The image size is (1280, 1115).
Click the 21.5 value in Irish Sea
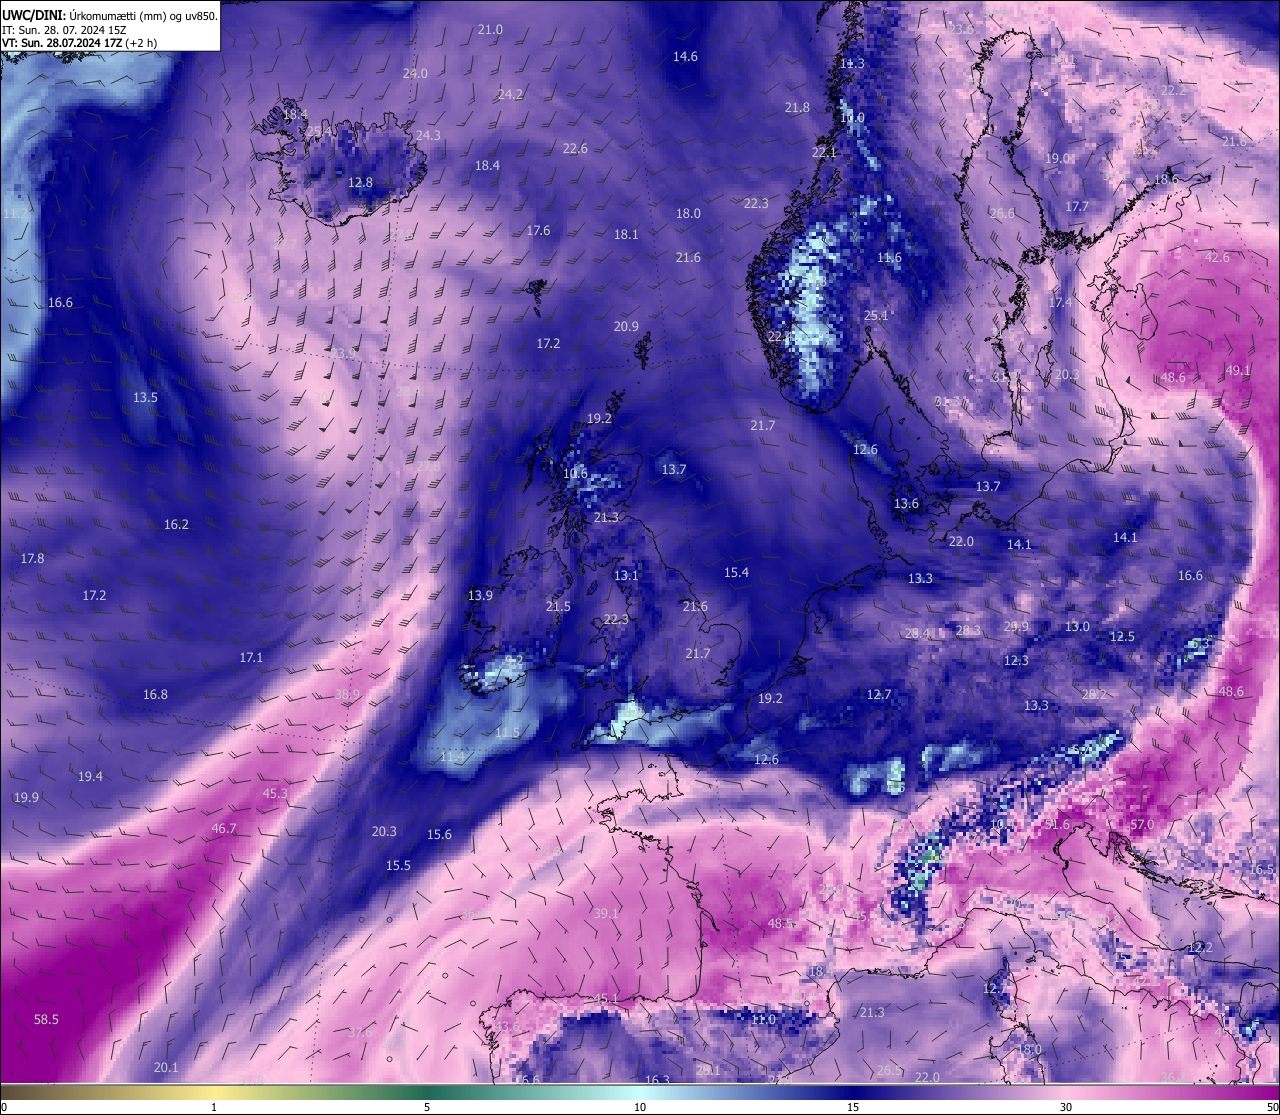pos(558,606)
